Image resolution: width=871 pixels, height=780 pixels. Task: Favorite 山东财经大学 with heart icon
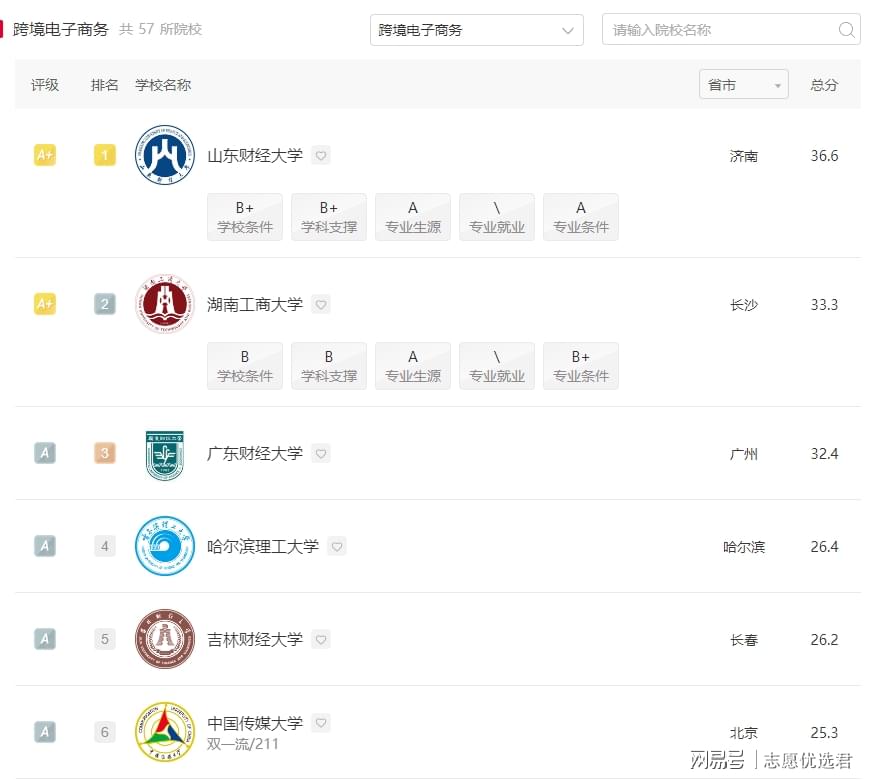click(321, 155)
